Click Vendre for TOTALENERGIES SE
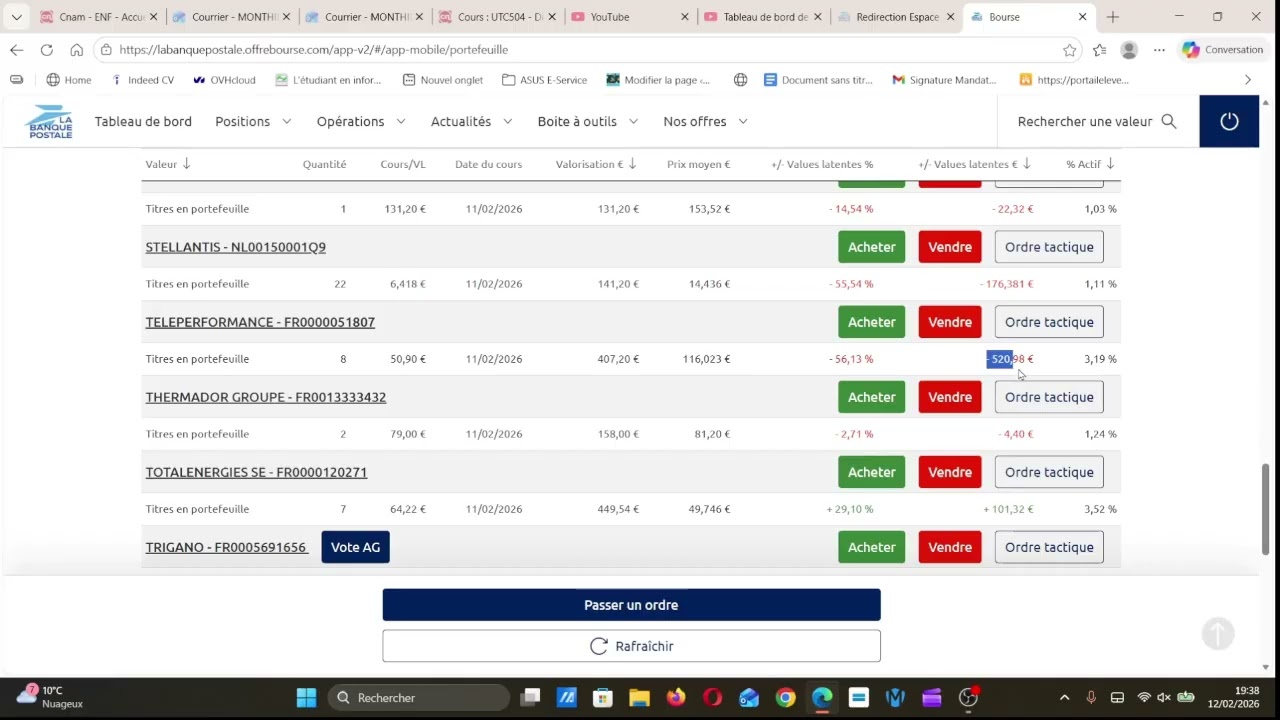Image resolution: width=1280 pixels, height=720 pixels. 950,472
